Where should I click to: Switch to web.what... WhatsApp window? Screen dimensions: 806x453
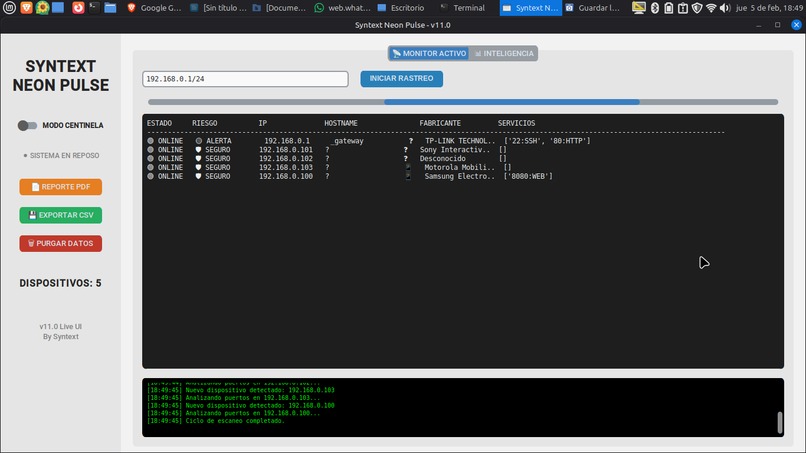pos(343,8)
